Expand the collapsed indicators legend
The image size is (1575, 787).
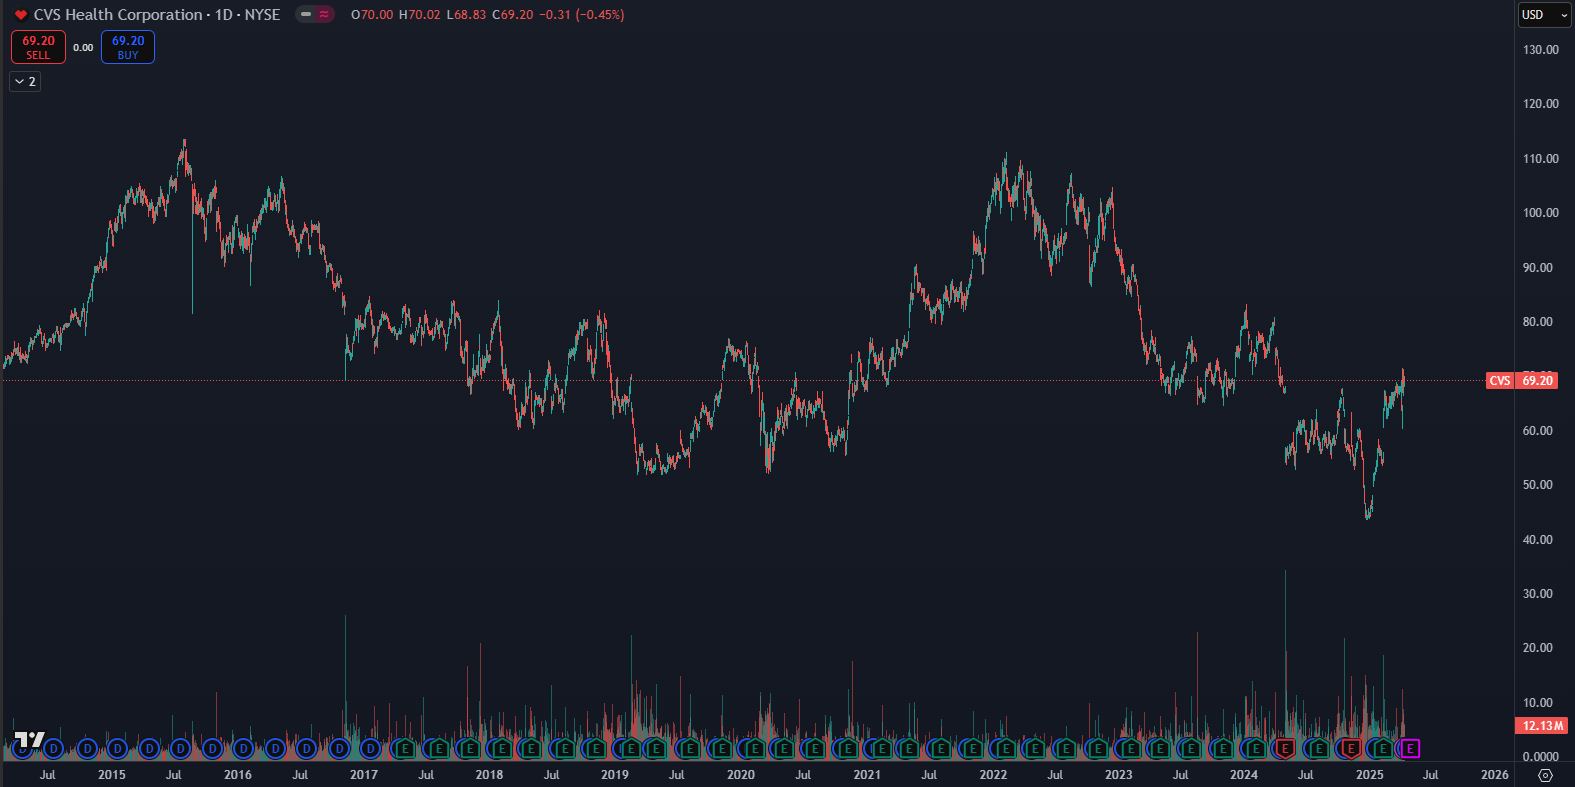[25, 82]
